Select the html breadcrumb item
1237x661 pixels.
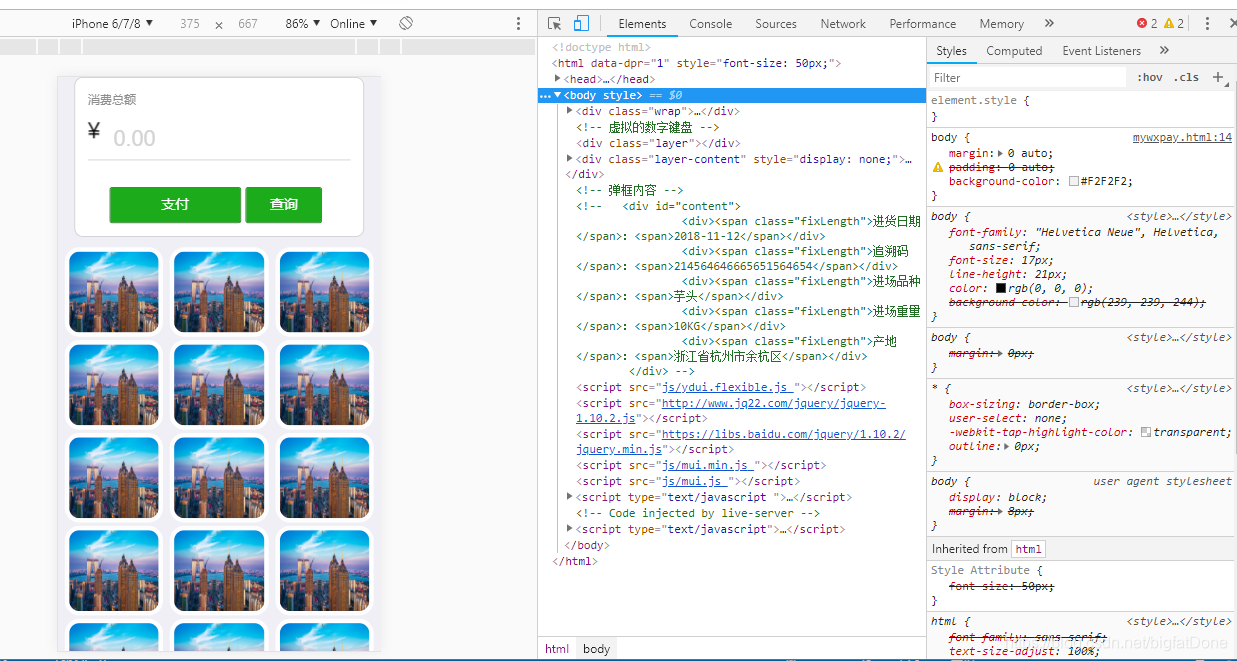[557, 649]
